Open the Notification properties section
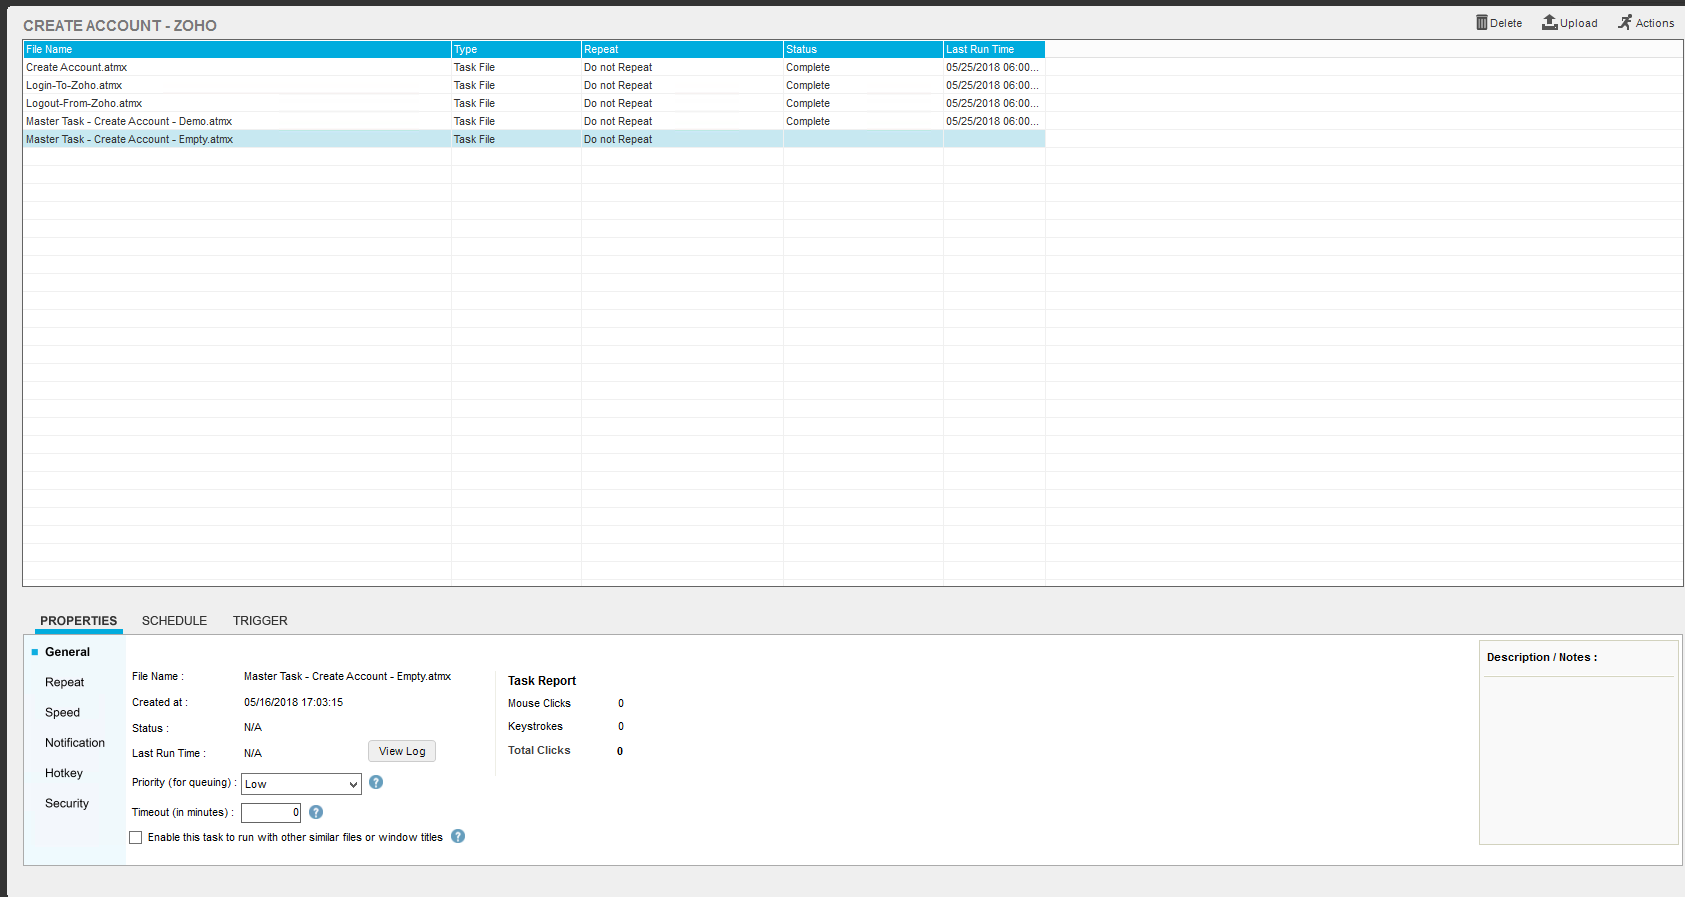 (75, 743)
